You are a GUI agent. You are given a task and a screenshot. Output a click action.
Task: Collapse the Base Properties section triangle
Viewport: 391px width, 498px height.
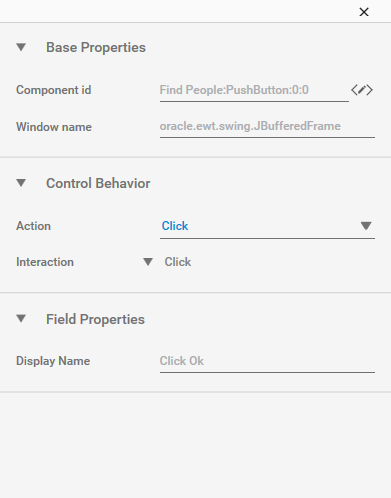(21, 47)
